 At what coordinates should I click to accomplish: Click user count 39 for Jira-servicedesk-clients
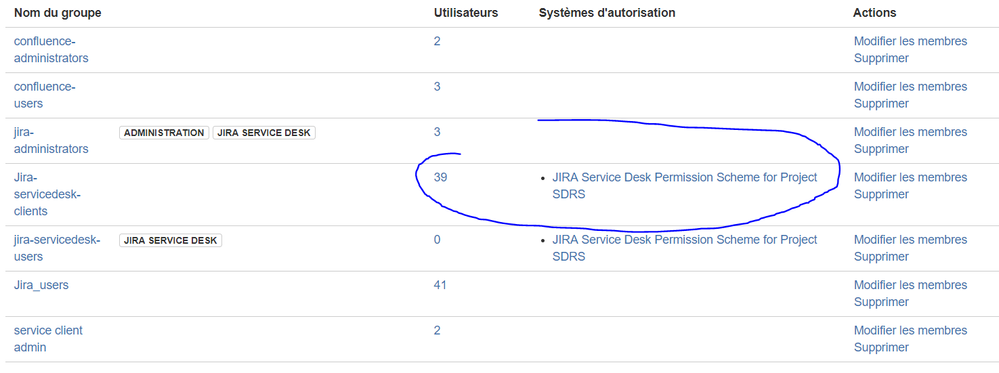point(440,177)
